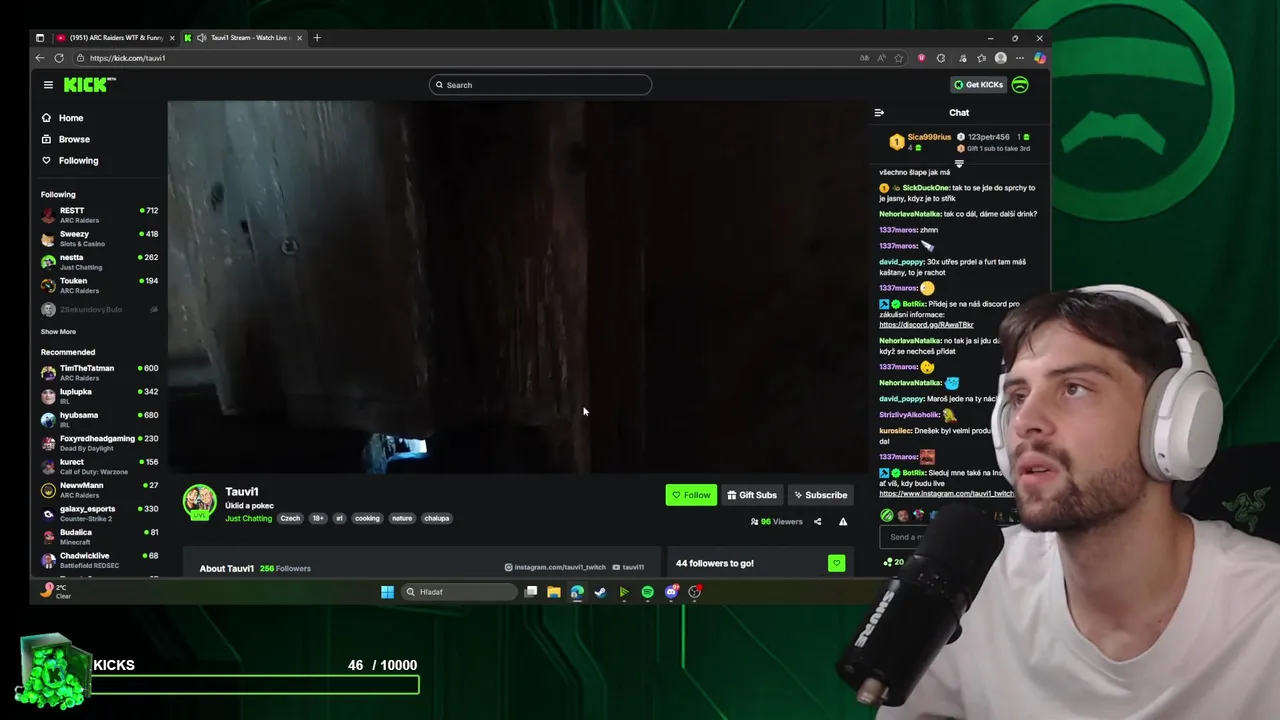Viewport: 1280px width, 720px height.
Task: Open RESTT channel in Following list
Action: tap(99, 215)
